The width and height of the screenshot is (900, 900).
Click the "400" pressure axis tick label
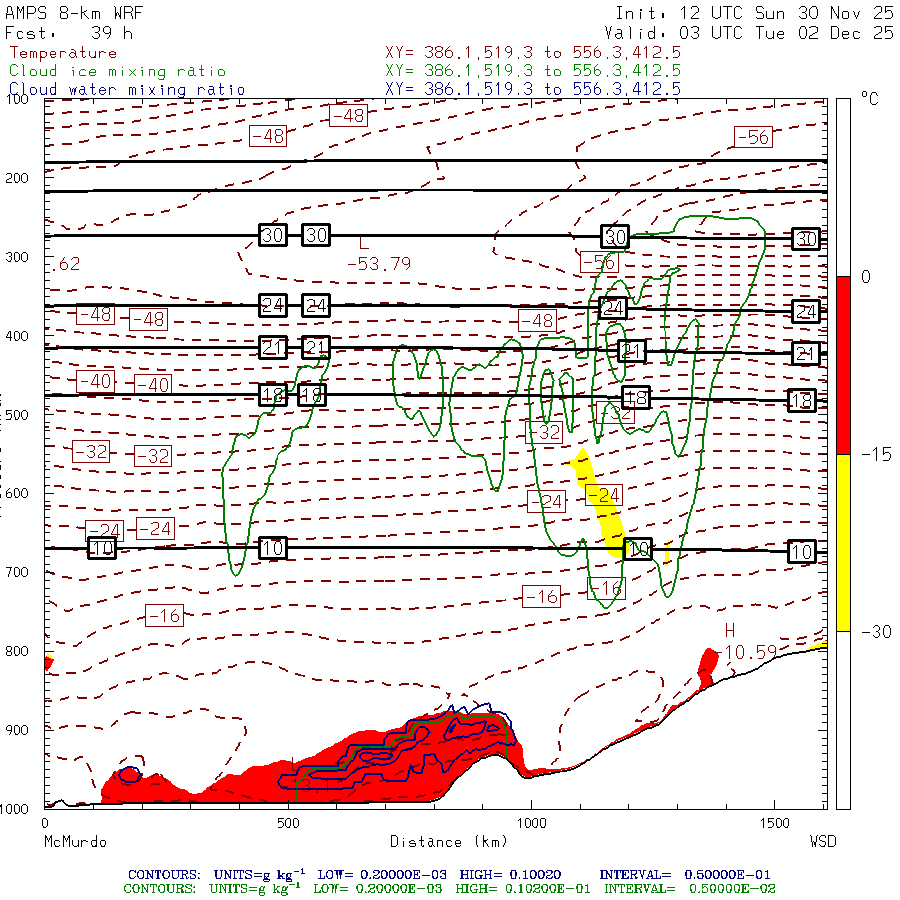(x=17, y=336)
